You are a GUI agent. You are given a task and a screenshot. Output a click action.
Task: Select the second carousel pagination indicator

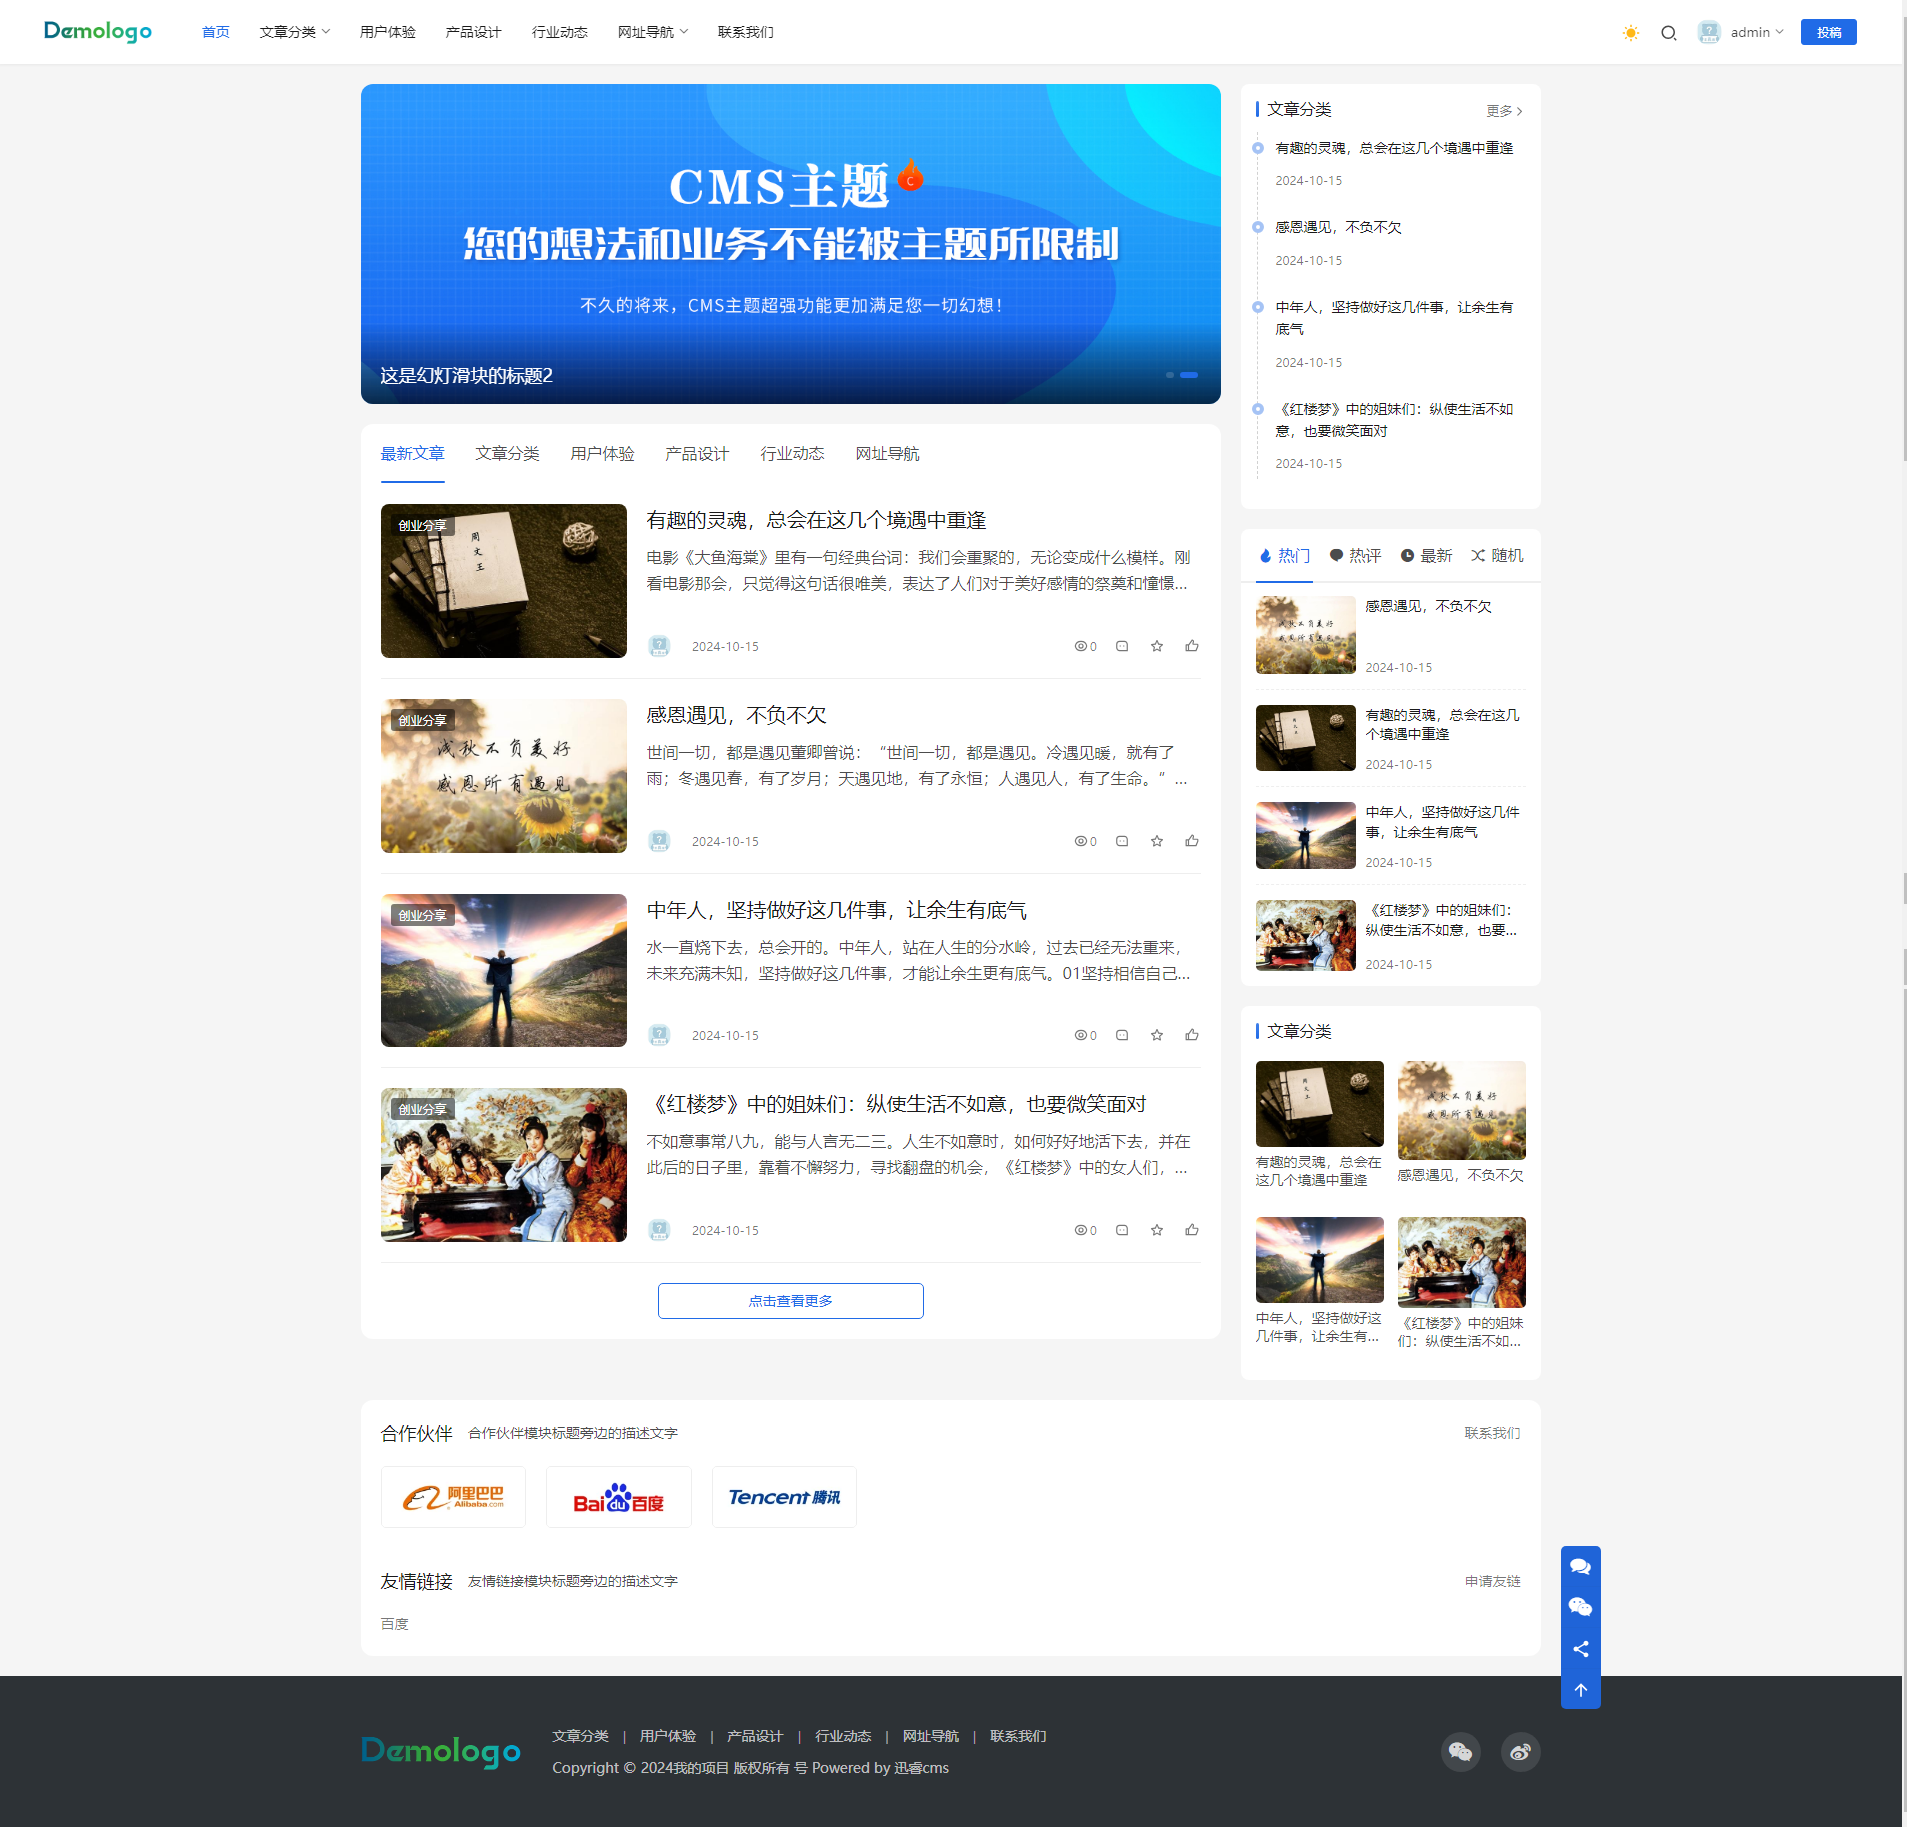pos(1189,375)
